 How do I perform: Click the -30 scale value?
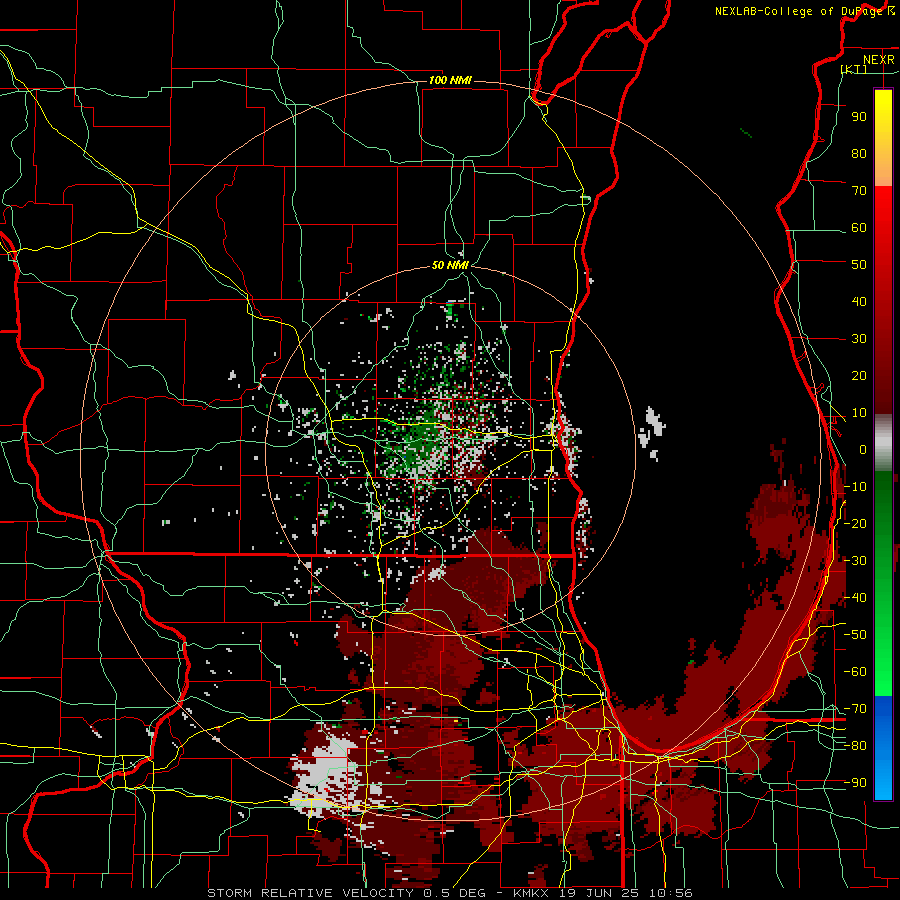[855, 560]
